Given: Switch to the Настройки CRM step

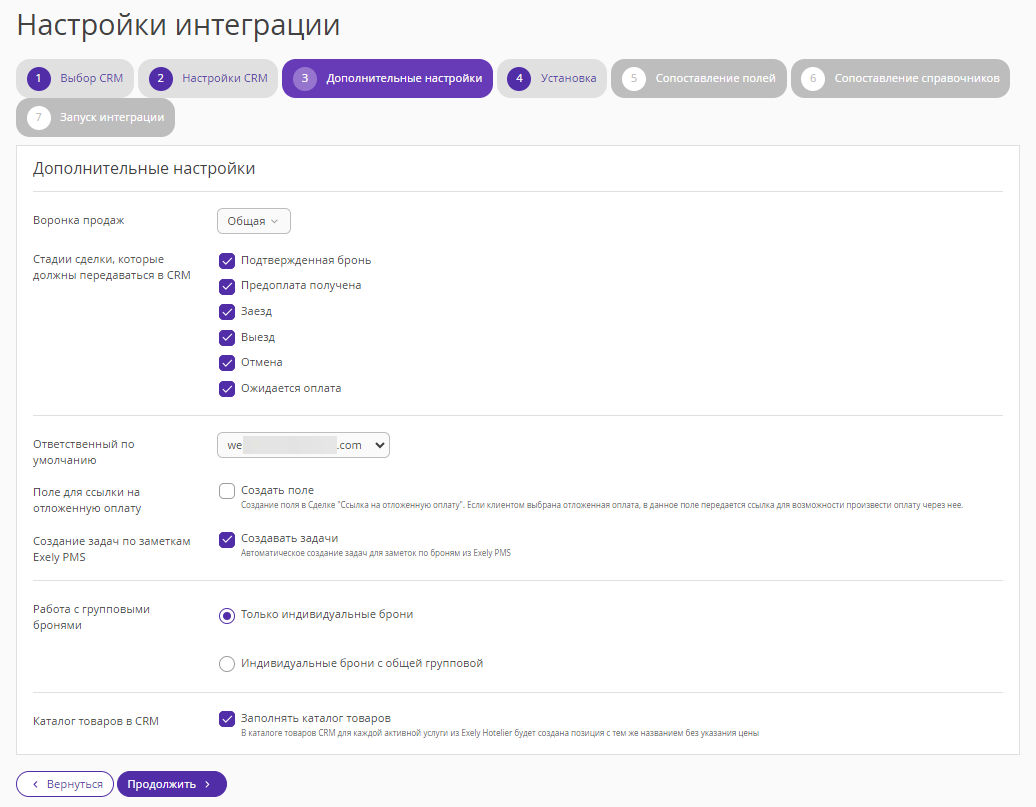Looking at the screenshot, I should point(208,79).
